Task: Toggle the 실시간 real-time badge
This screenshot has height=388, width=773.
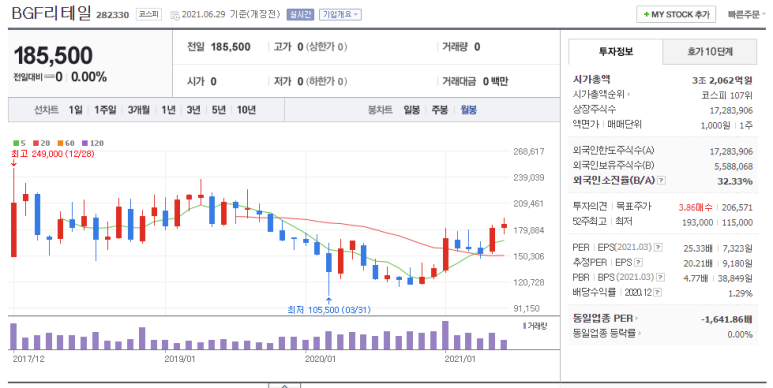Action: 300,14
